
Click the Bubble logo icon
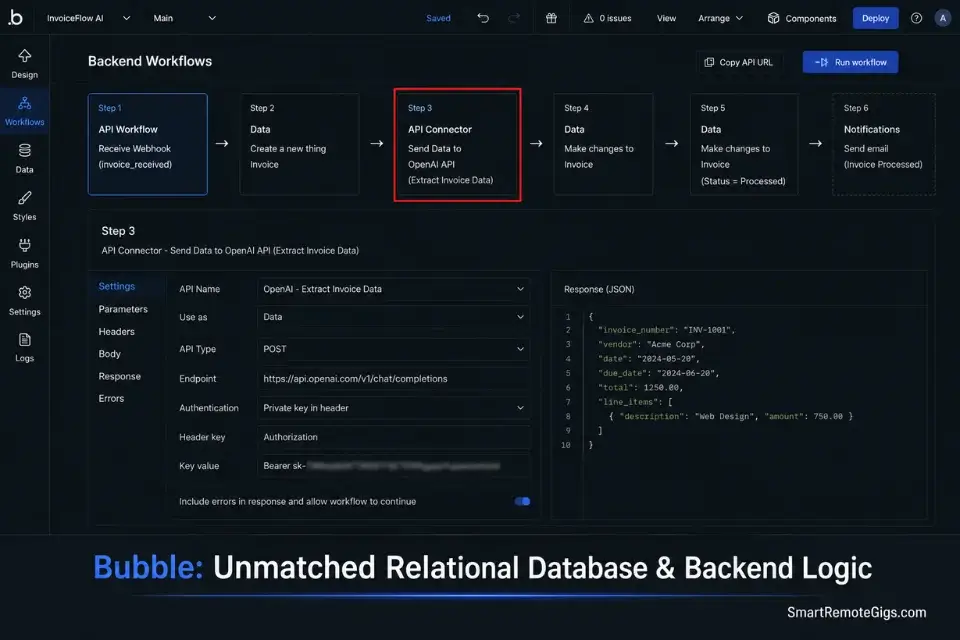[15, 18]
